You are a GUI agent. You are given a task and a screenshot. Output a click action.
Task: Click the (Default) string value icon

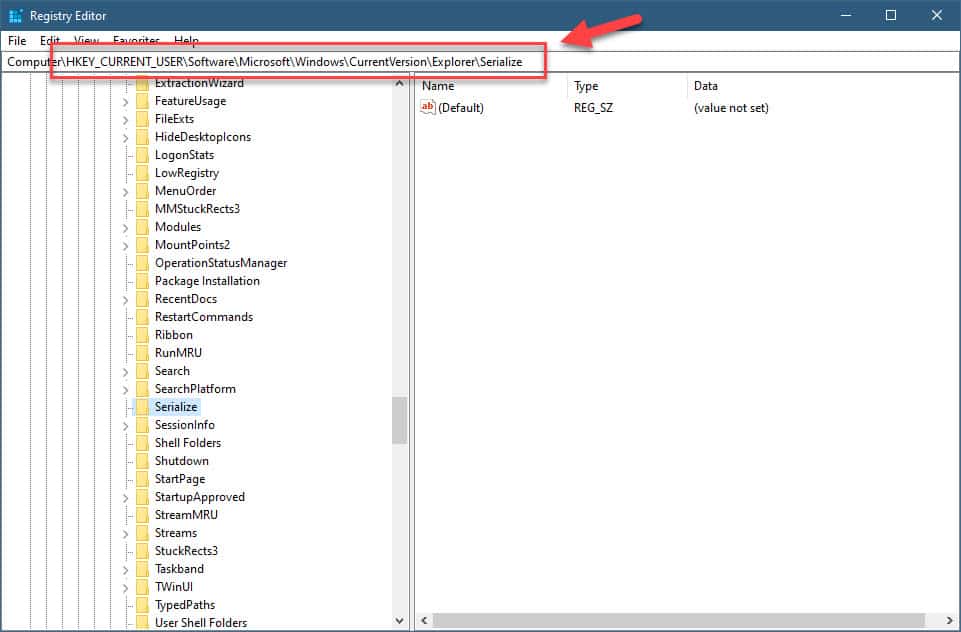click(x=427, y=107)
